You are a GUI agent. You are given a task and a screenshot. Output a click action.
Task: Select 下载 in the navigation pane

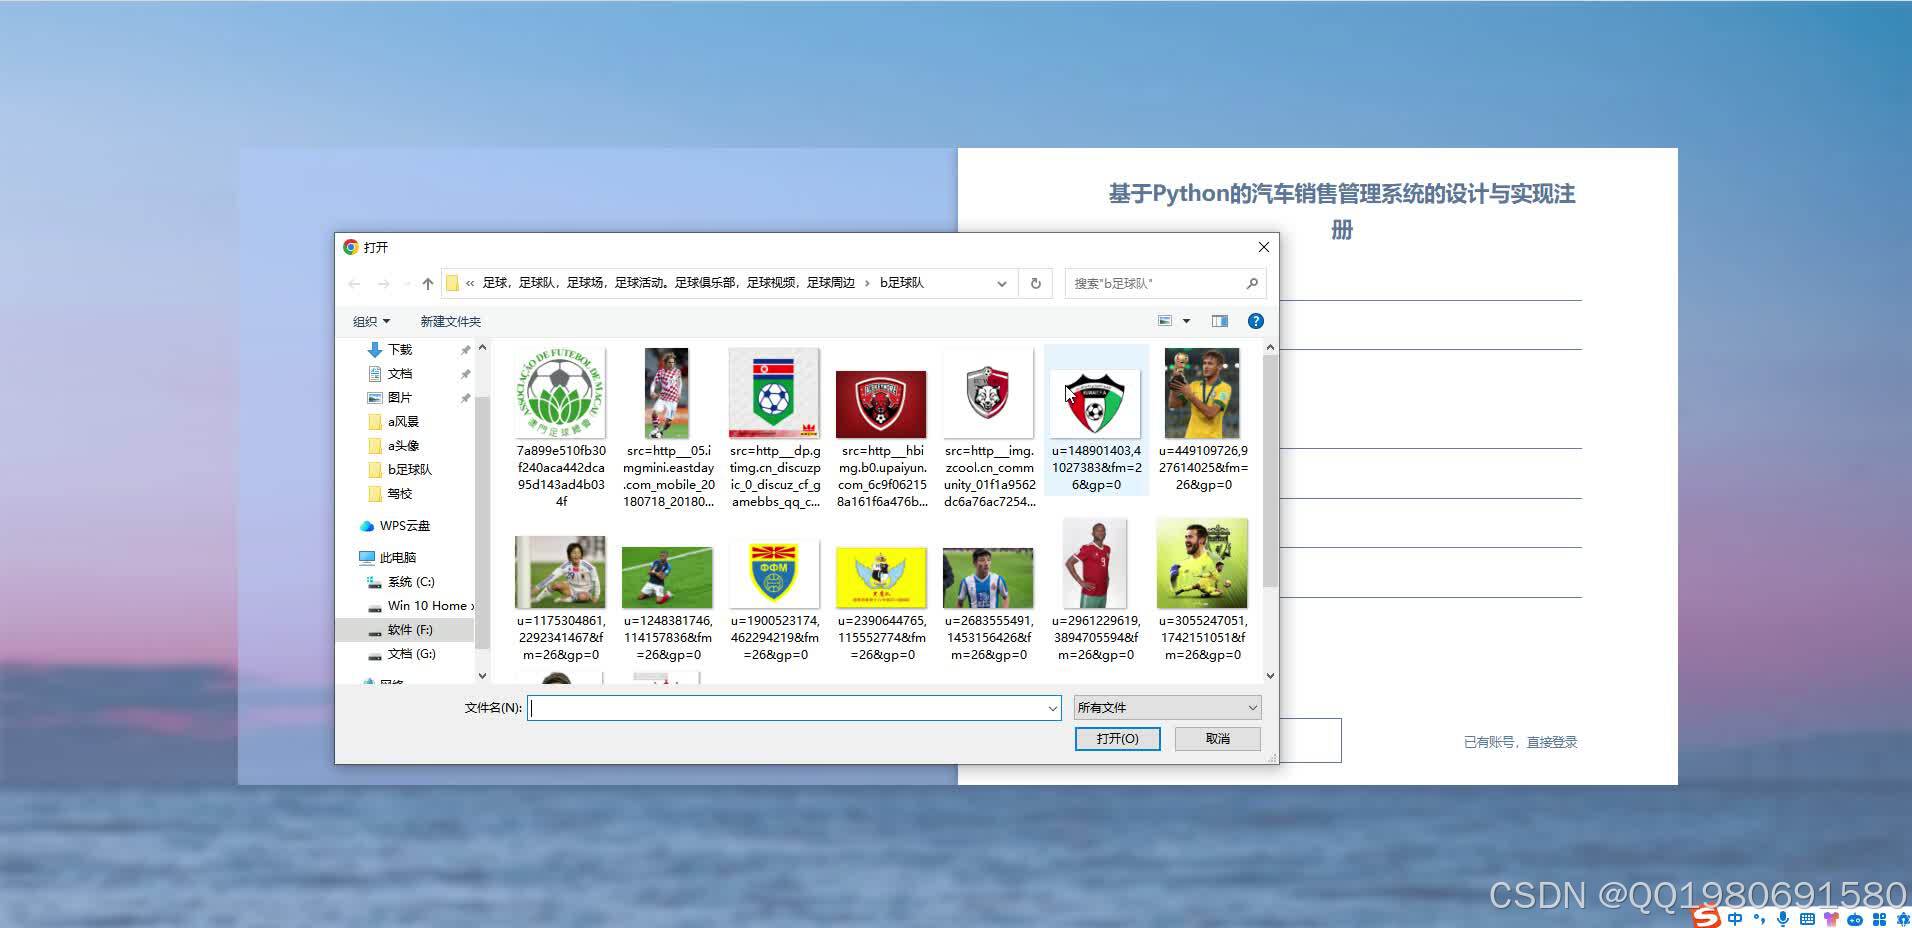coord(400,350)
